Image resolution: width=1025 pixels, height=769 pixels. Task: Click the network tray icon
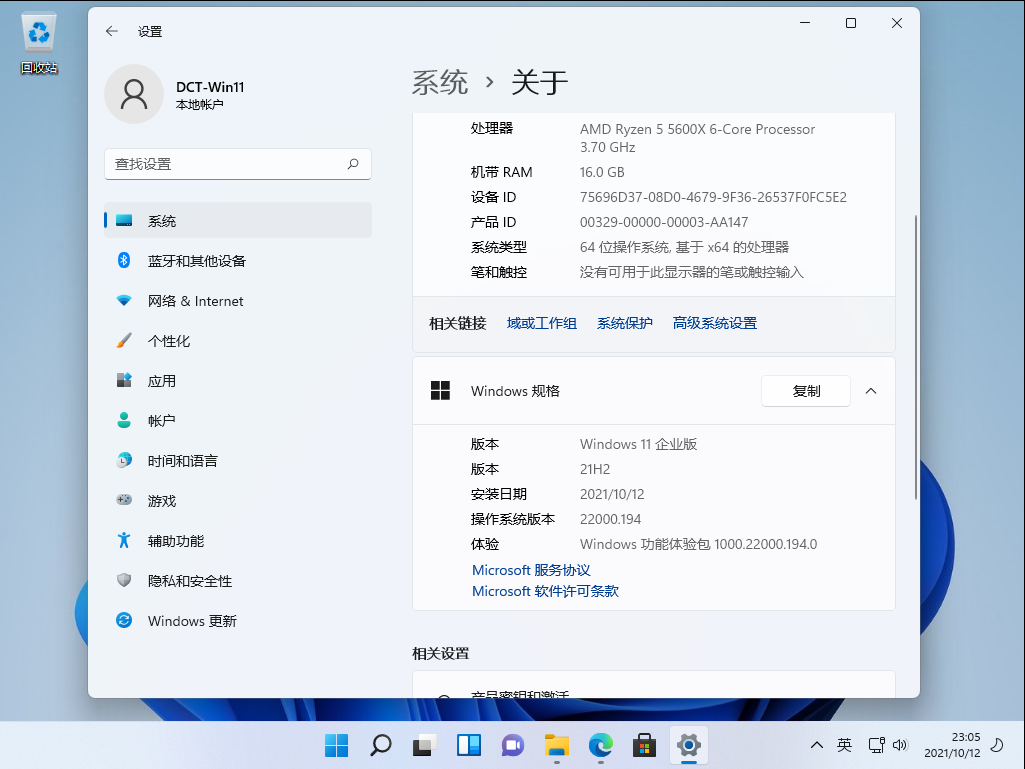(876, 745)
